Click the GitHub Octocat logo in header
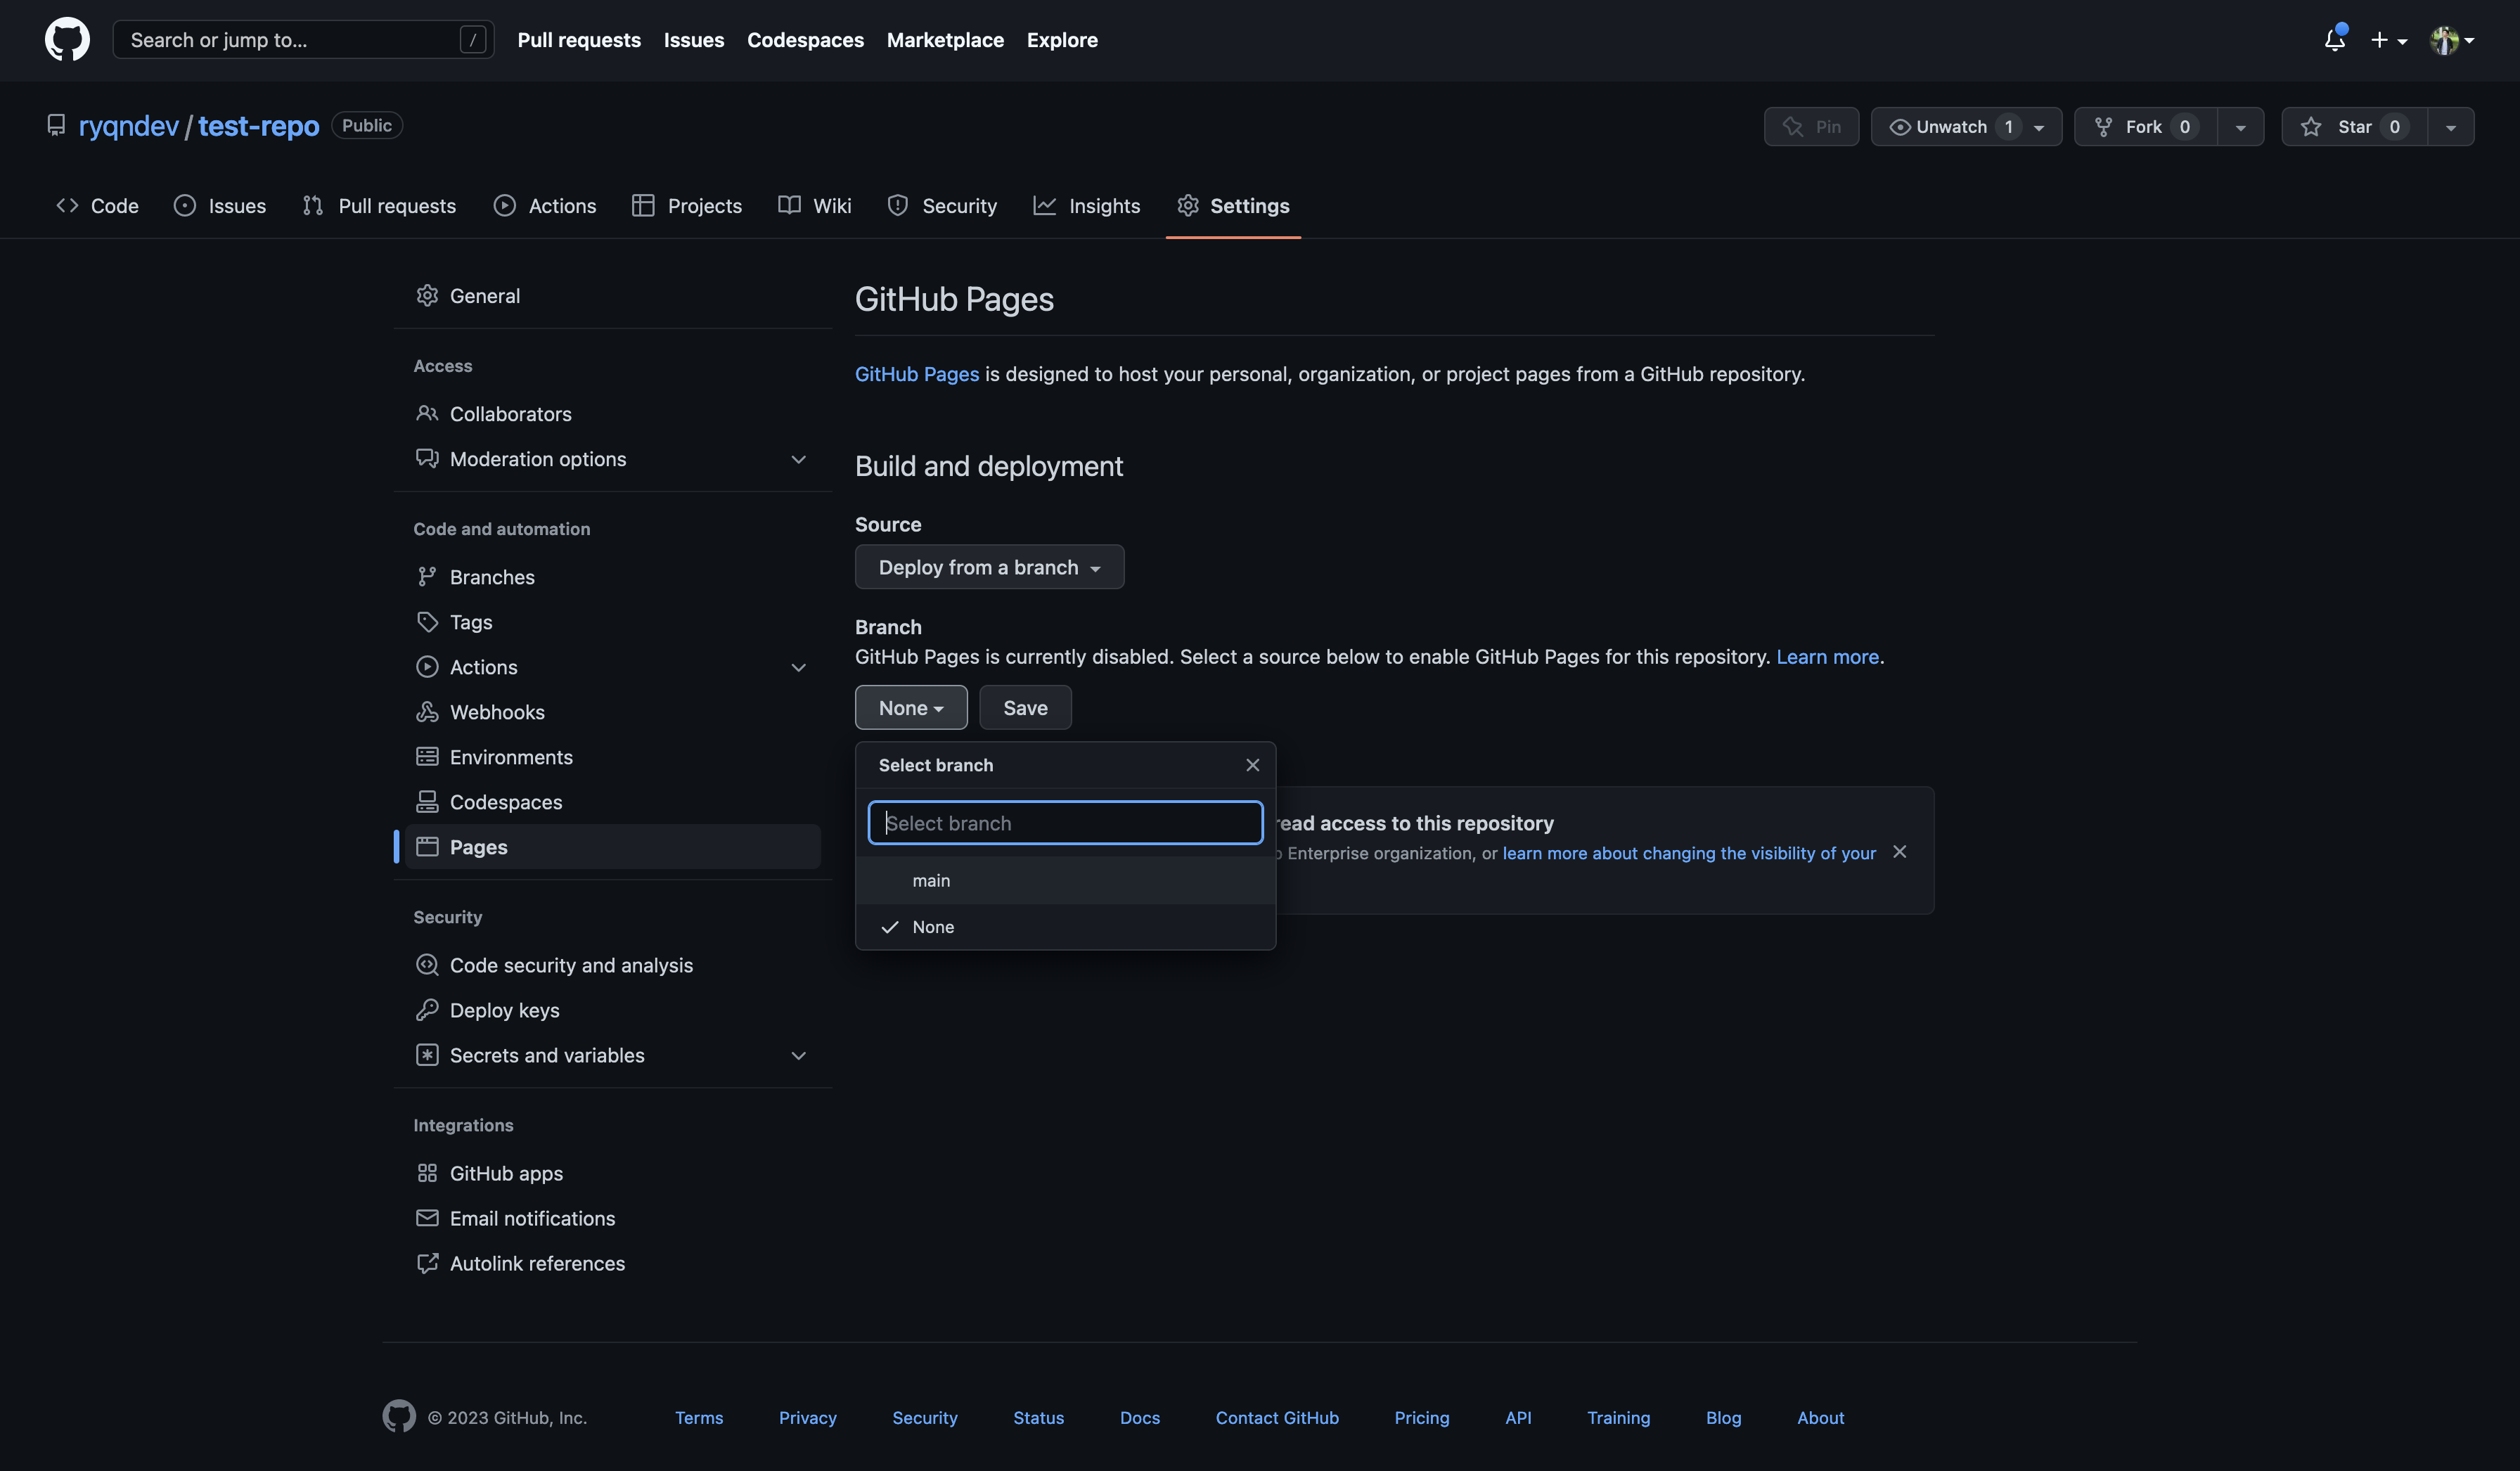This screenshot has height=1471, width=2520. tap(67, 40)
